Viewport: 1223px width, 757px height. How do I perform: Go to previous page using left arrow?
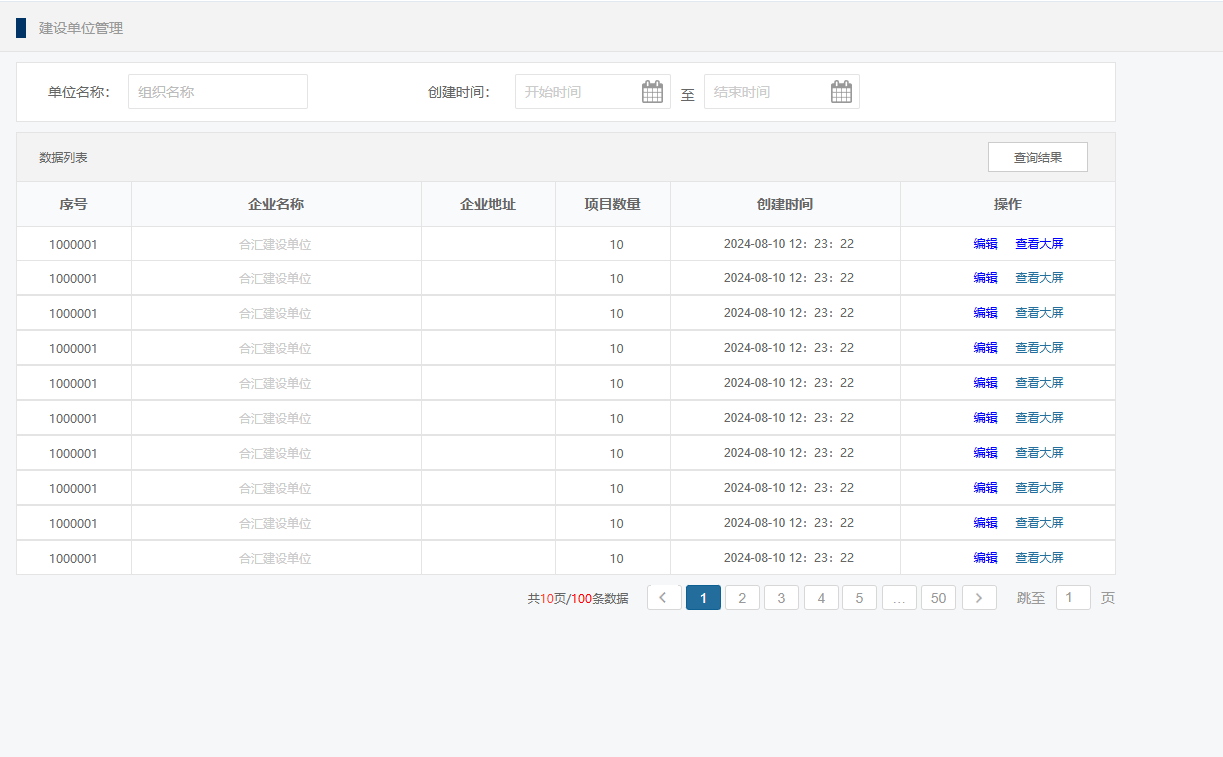click(x=664, y=598)
